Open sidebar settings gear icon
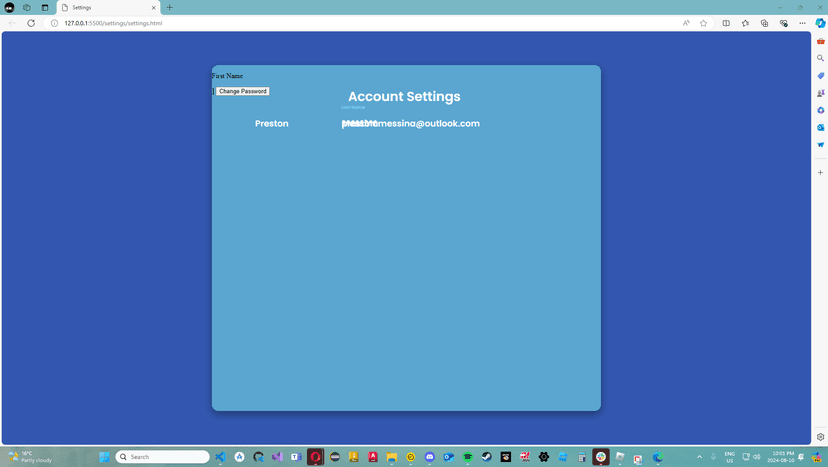 click(x=821, y=437)
